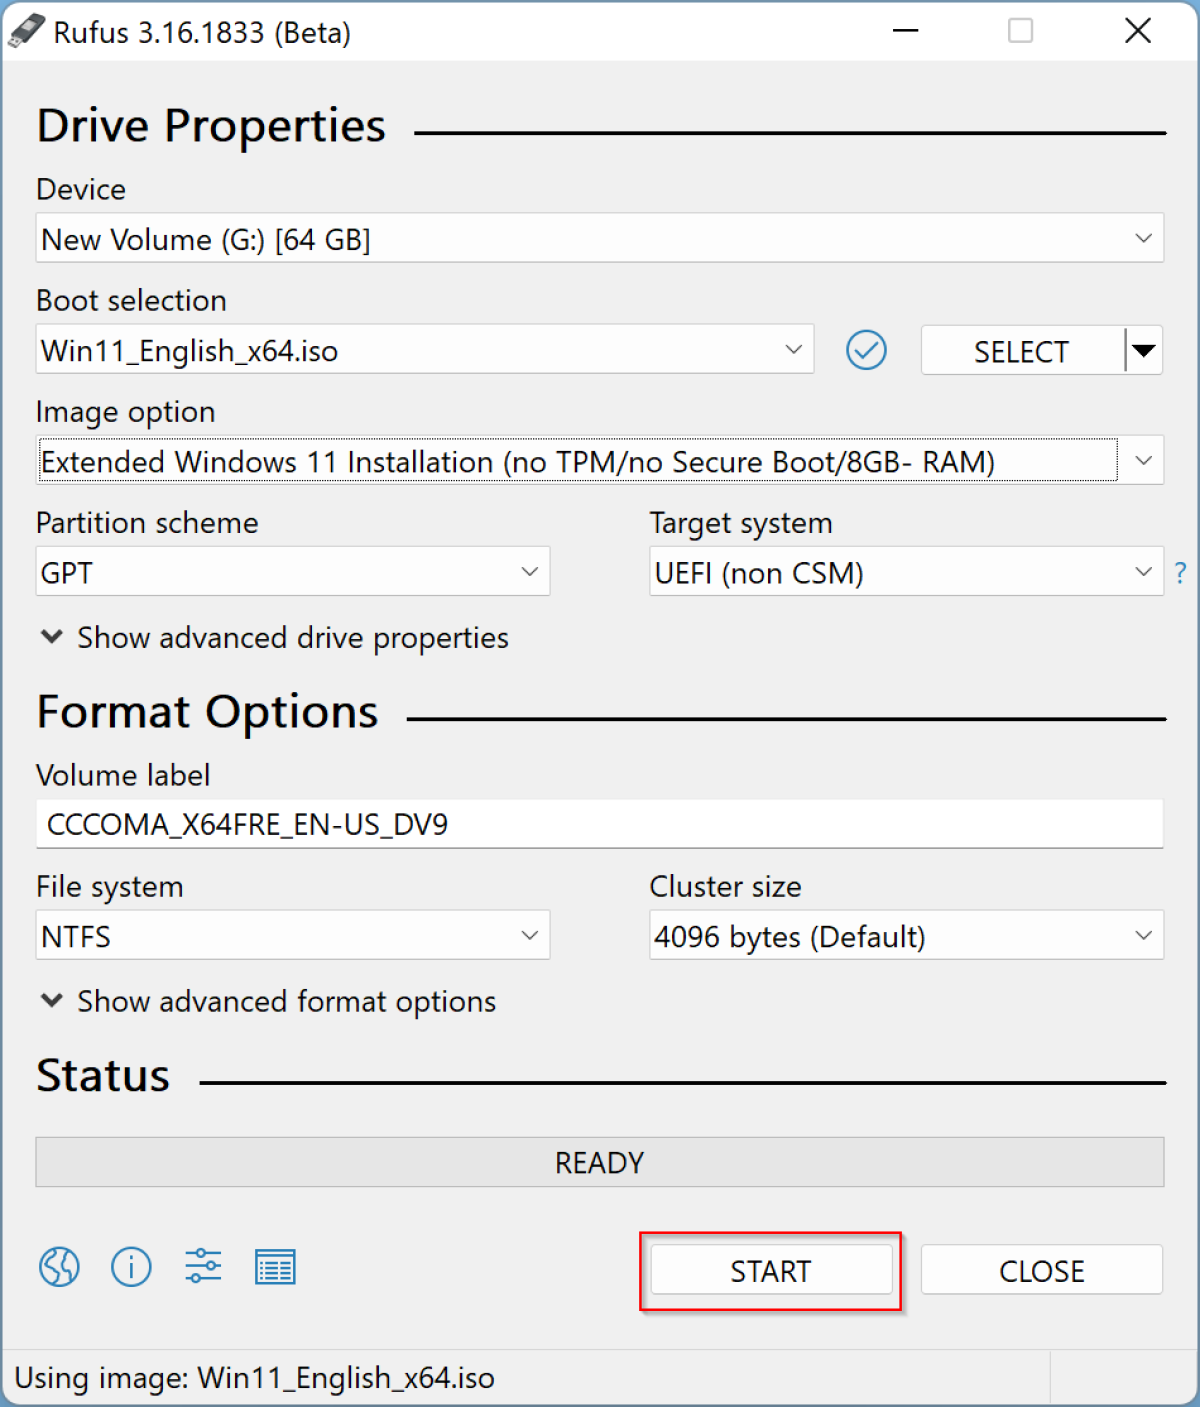Click the Rufus USB drive title icon
The width and height of the screenshot is (1200, 1407).
click(x=26, y=31)
